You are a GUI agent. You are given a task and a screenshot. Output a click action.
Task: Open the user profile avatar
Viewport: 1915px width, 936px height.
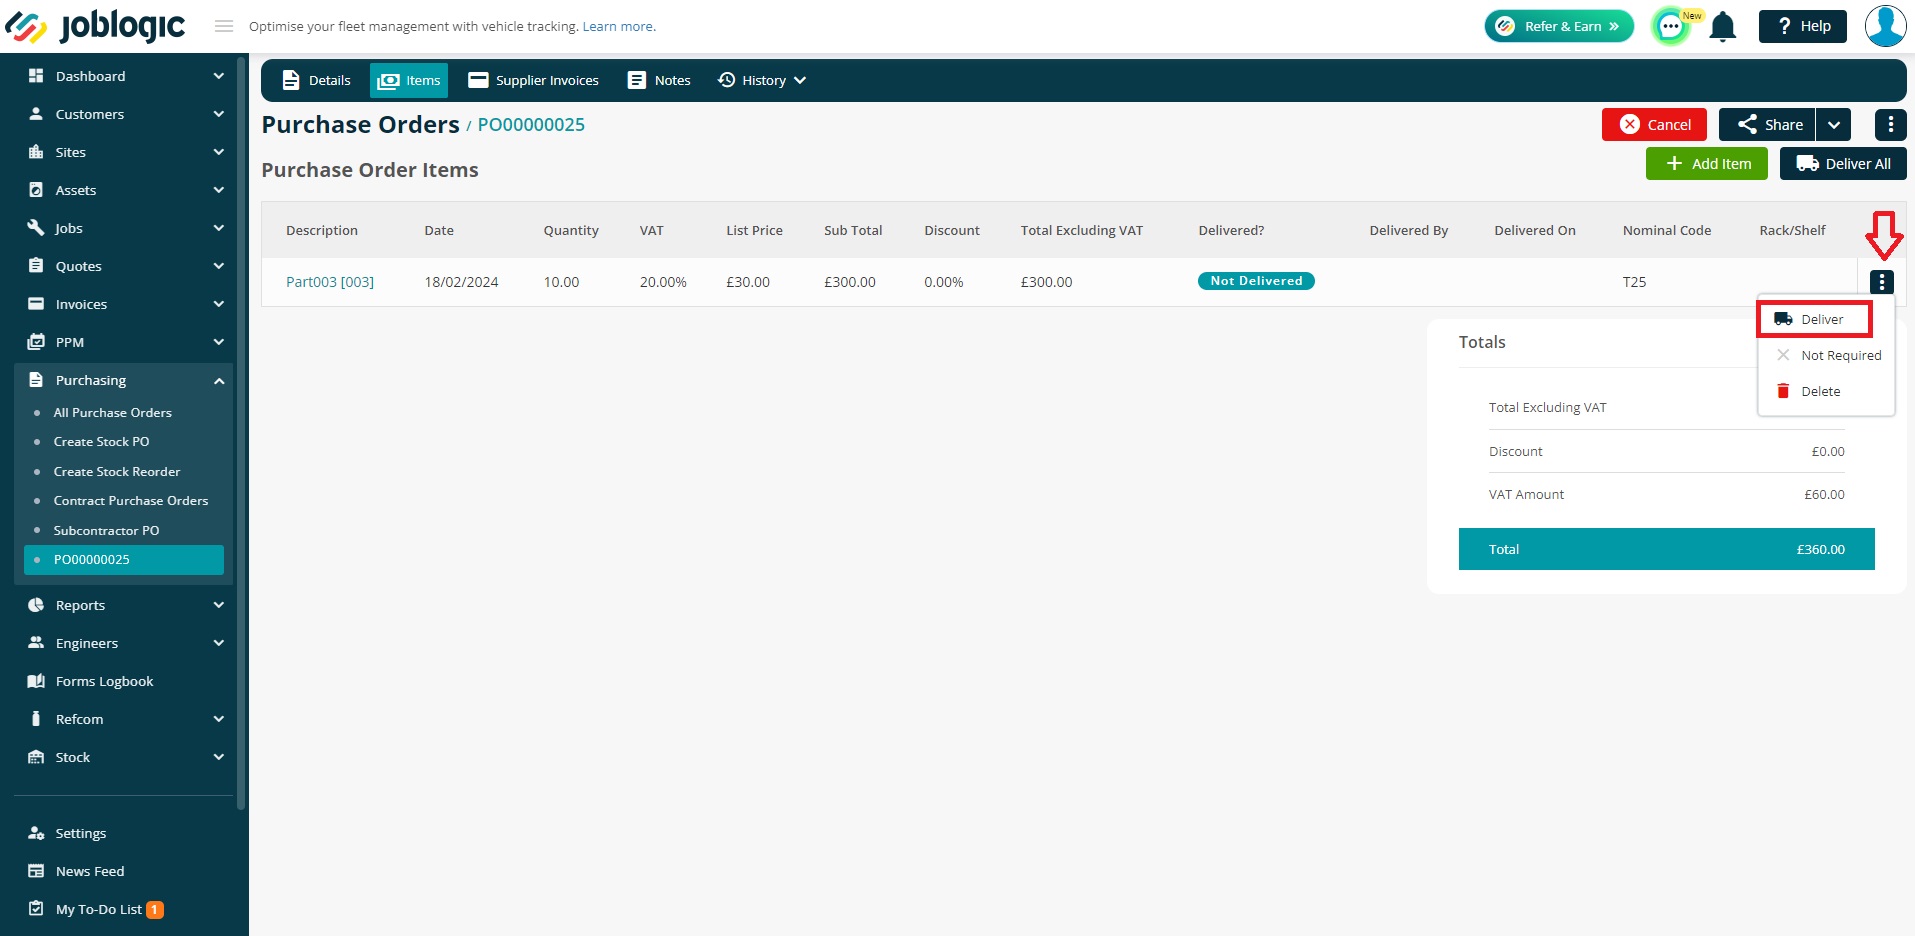(1885, 26)
